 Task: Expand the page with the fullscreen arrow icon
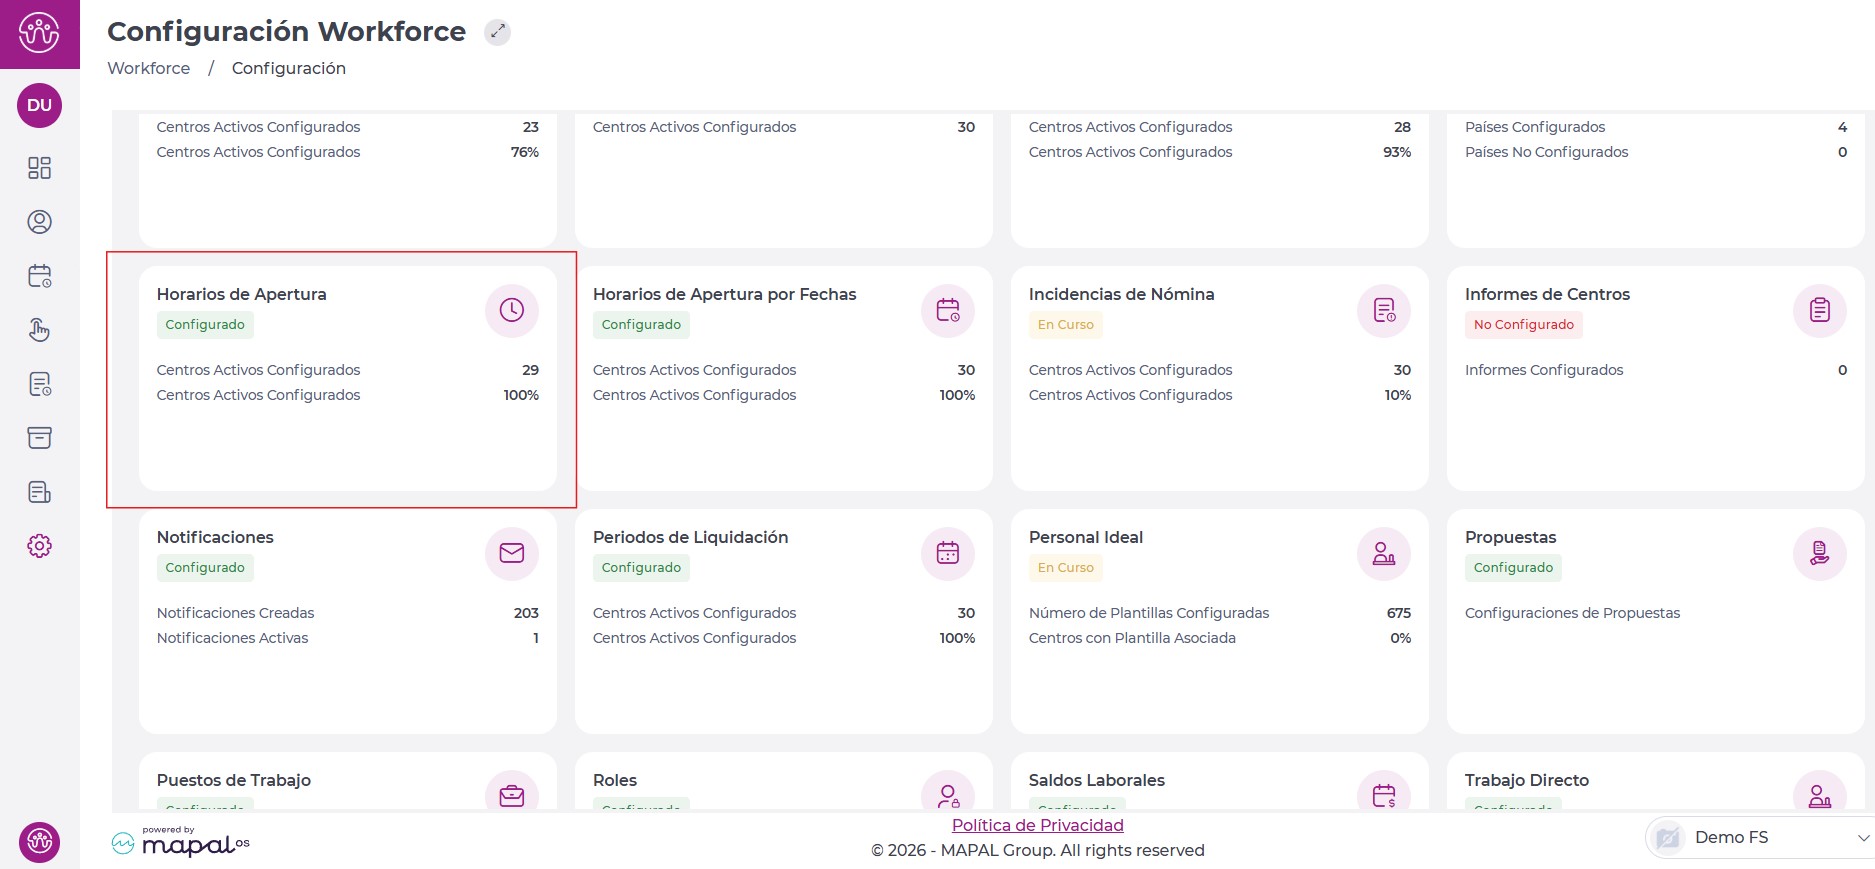click(497, 32)
